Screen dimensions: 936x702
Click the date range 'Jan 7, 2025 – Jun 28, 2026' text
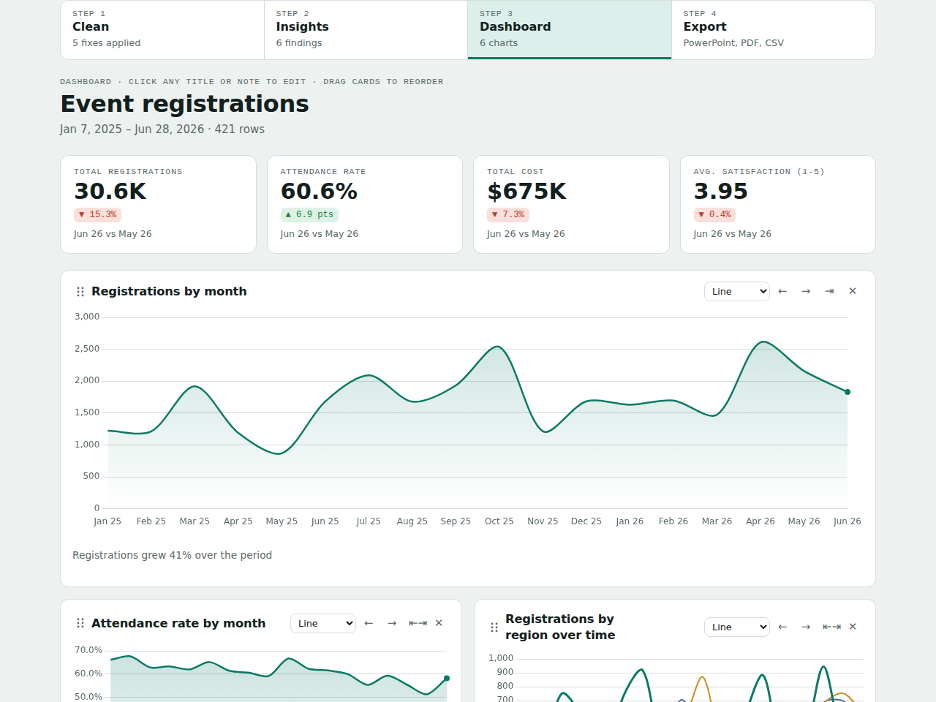(132, 129)
